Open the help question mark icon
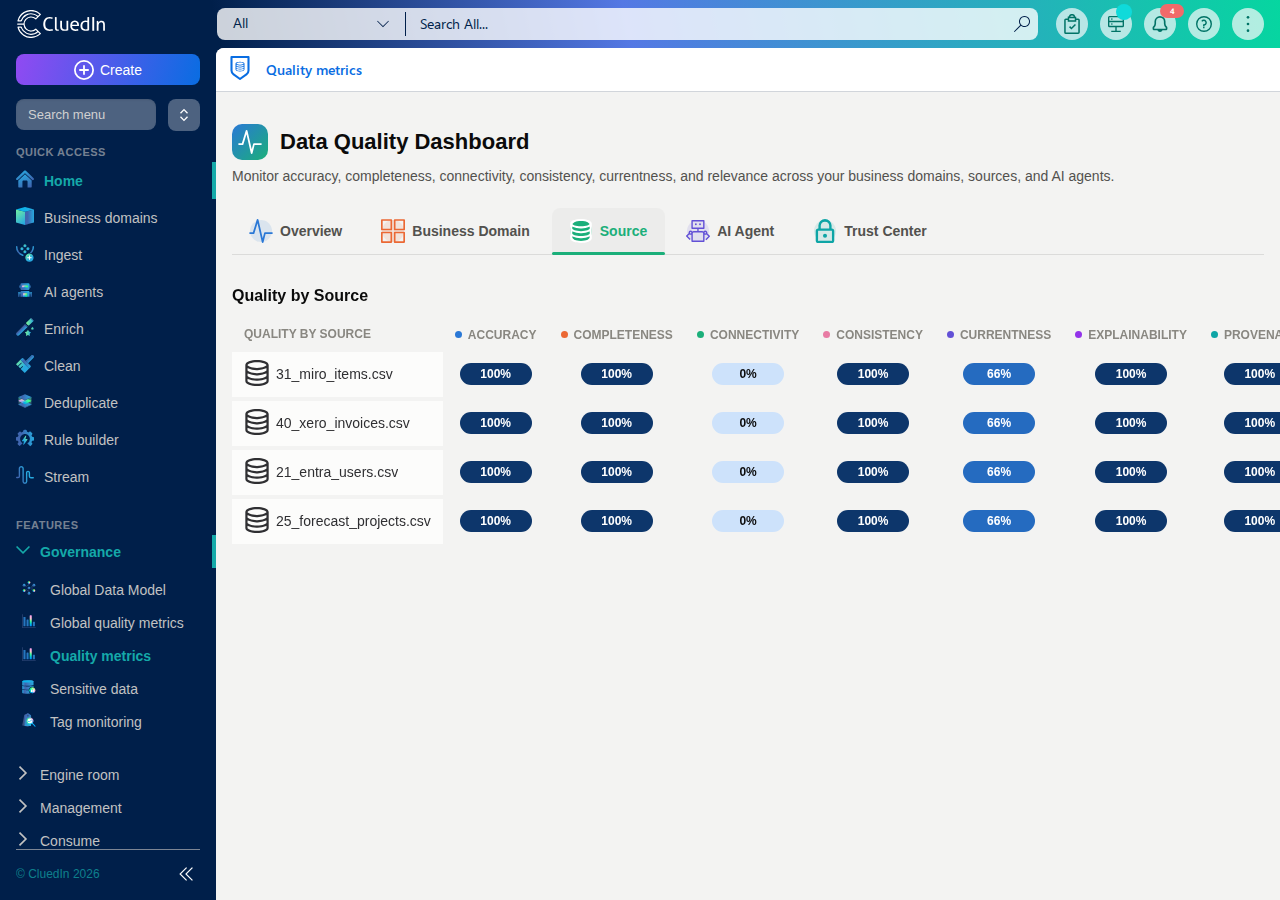Screen dimensions: 1280x900 [x=1204, y=24]
